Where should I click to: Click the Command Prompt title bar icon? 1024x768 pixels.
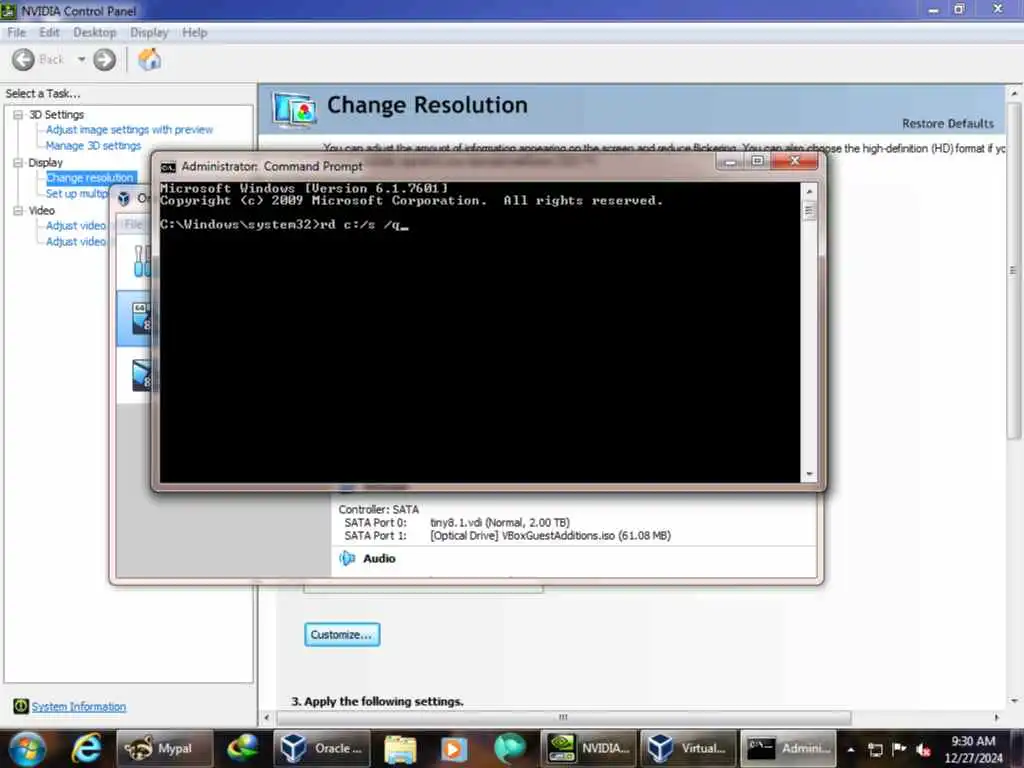168,167
